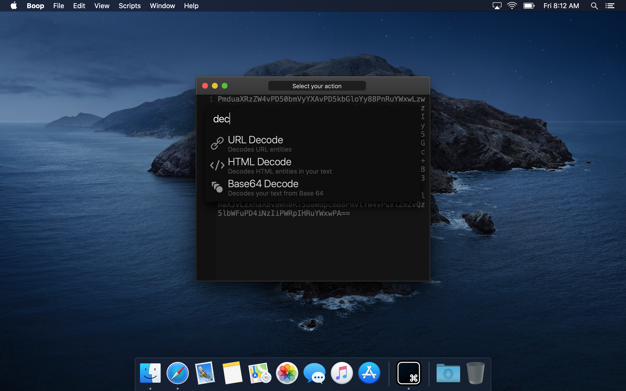Minimize the Boop window with yellow button

pos(215,86)
